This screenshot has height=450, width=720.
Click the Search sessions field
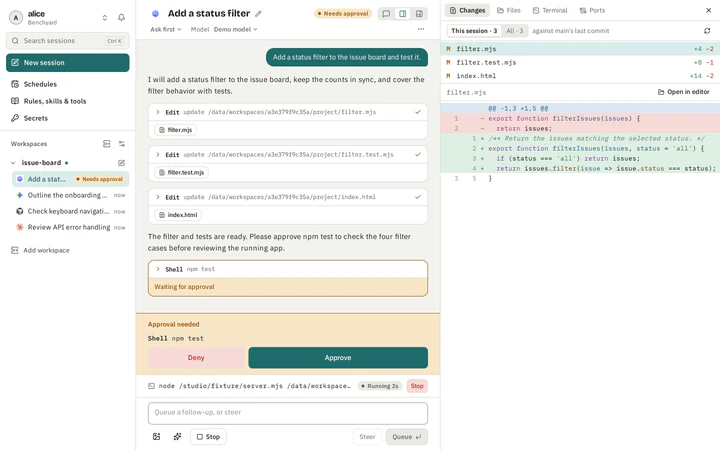click(68, 41)
